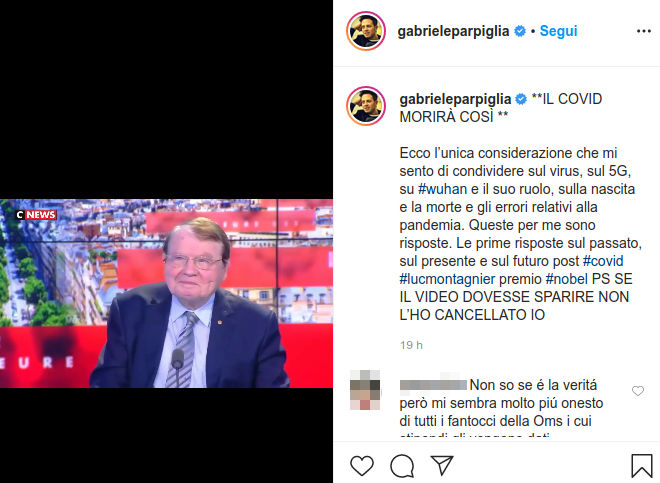Image resolution: width=660 pixels, height=483 pixels.
Task: Open the #wuhan hashtag
Action: (x=442, y=189)
